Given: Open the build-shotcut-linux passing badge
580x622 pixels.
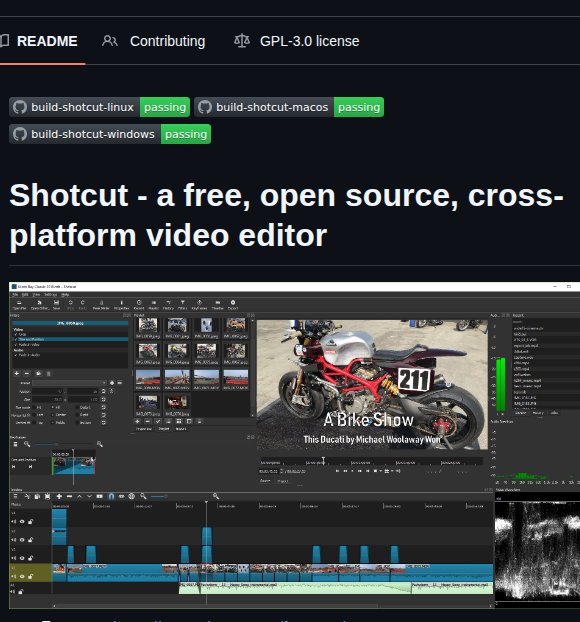Looking at the screenshot, I should click(100, 107).
